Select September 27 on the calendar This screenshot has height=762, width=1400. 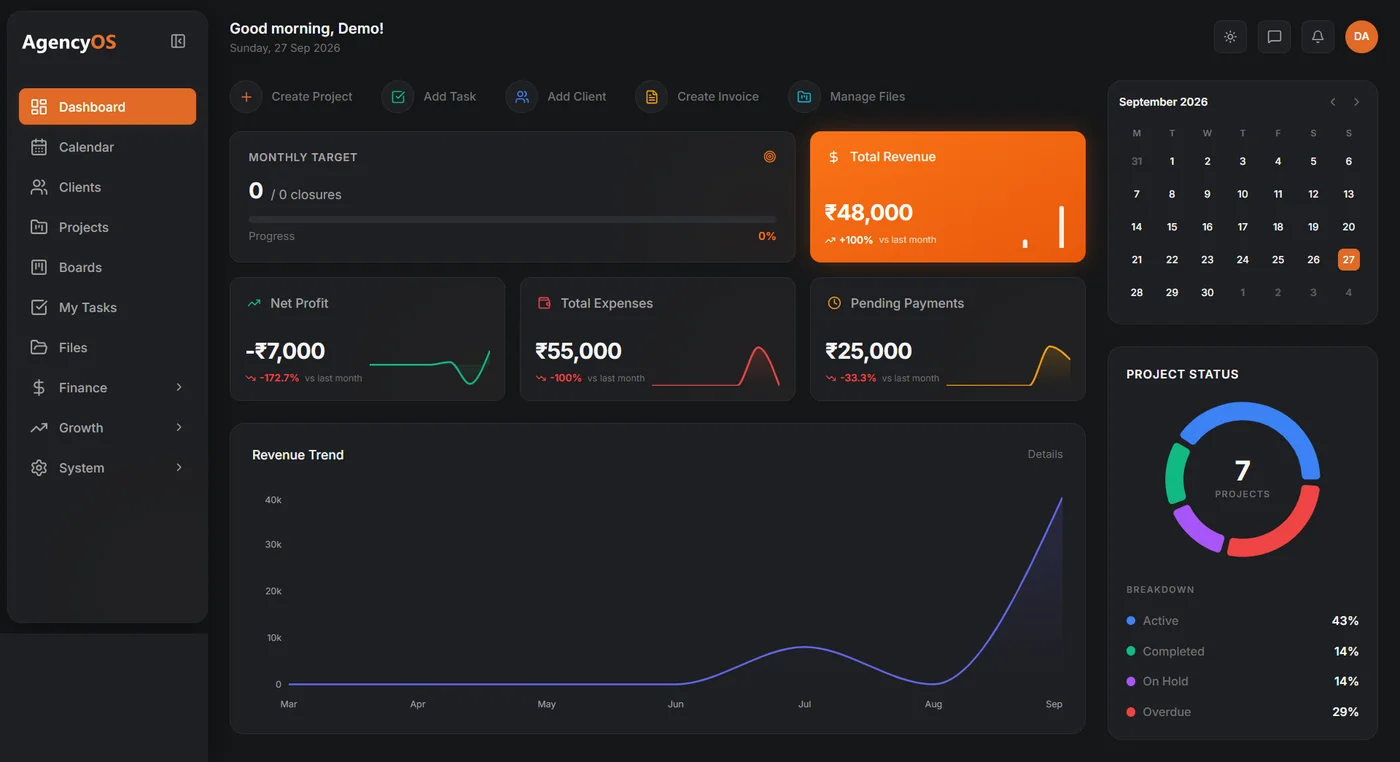pos(1349,259)
